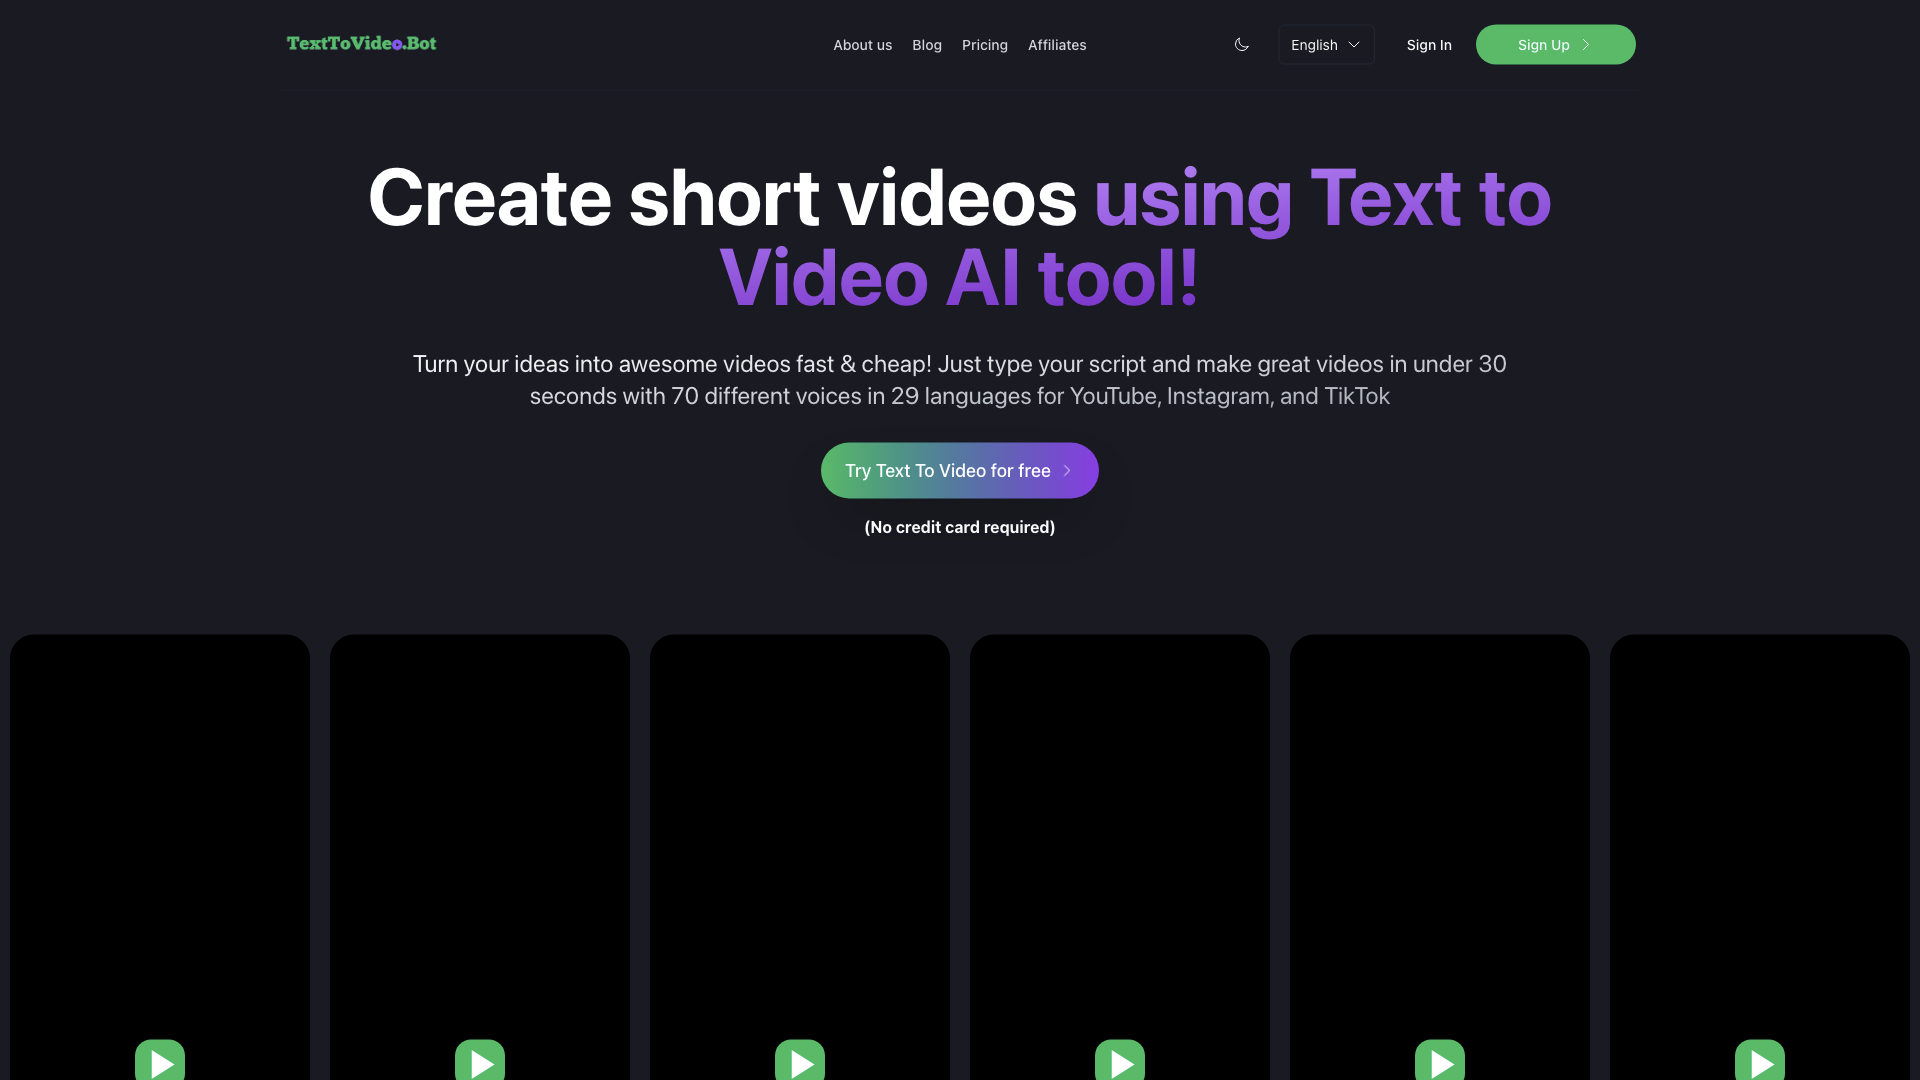Play the second video thumbnail
1920x1080 pixels.
tap(479, 1063)
